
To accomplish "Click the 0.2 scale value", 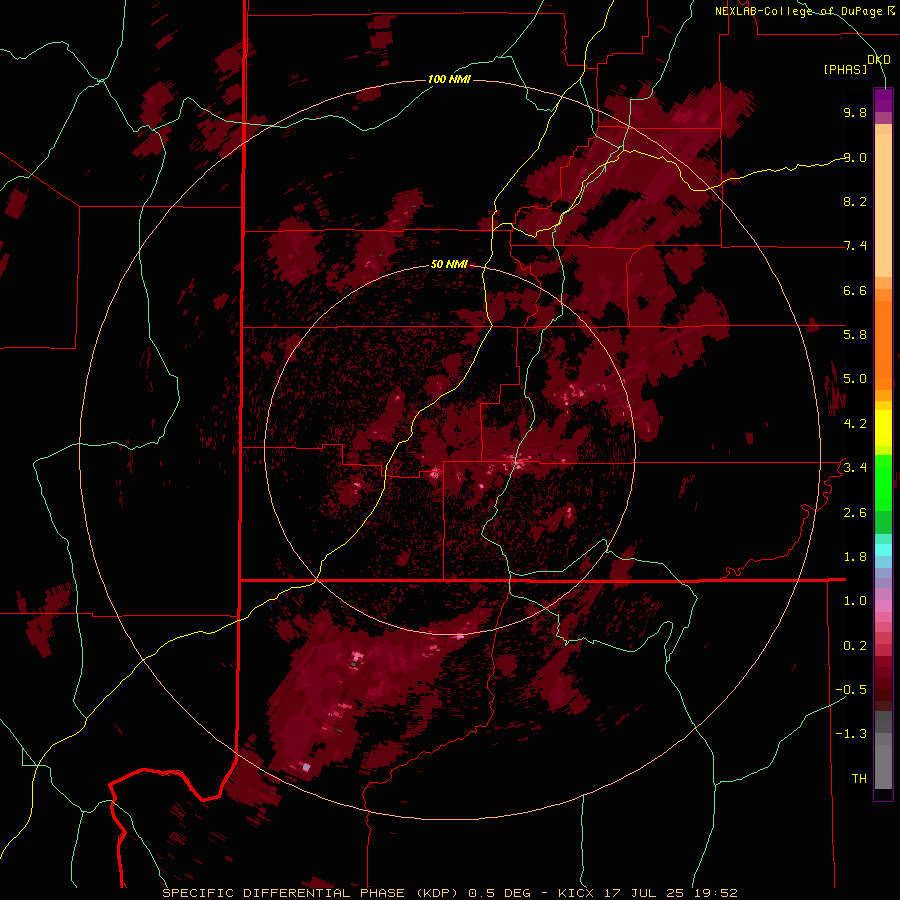I will [855, 646].
